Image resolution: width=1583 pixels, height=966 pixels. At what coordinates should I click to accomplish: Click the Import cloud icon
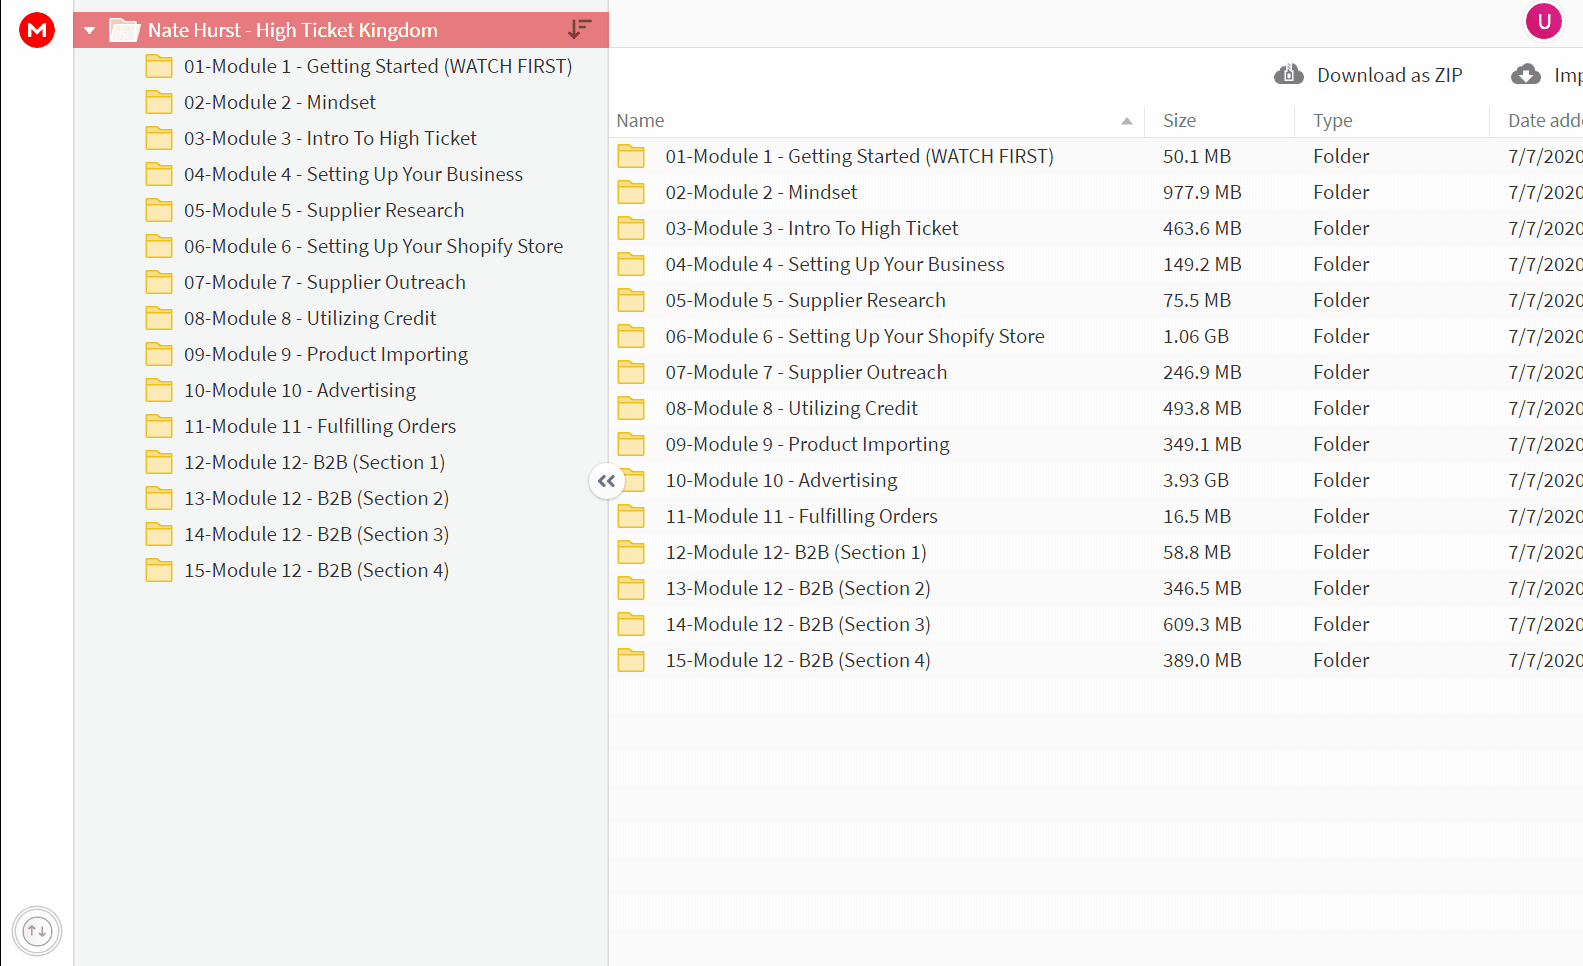click(1525, 74)
